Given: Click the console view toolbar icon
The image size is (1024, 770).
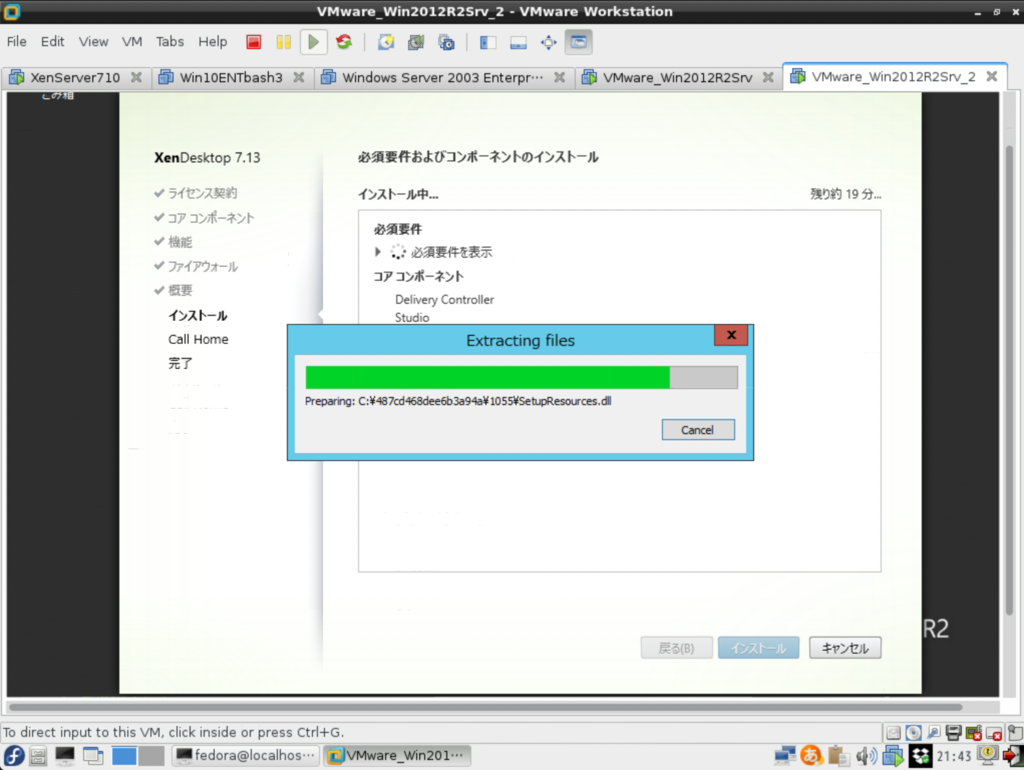Looking at the screenshot, I should point(579,42).
